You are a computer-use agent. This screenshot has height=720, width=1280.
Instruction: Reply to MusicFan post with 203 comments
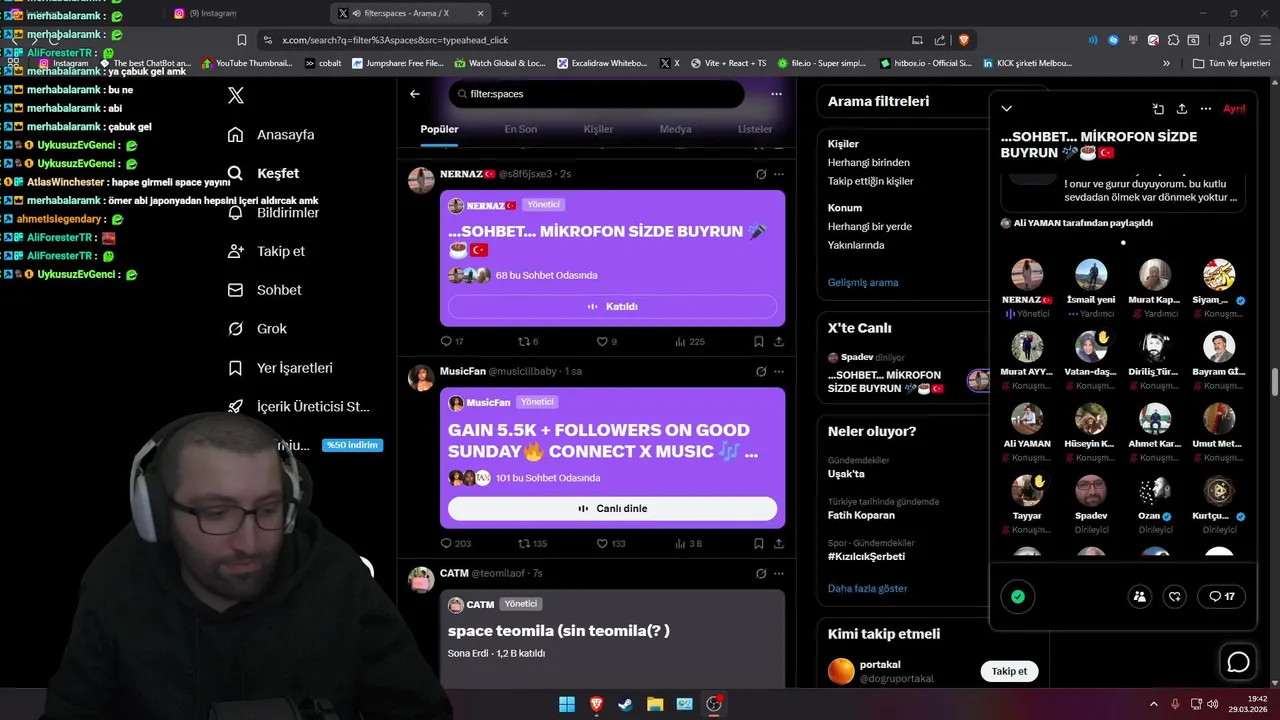click(x=456, y=544)
